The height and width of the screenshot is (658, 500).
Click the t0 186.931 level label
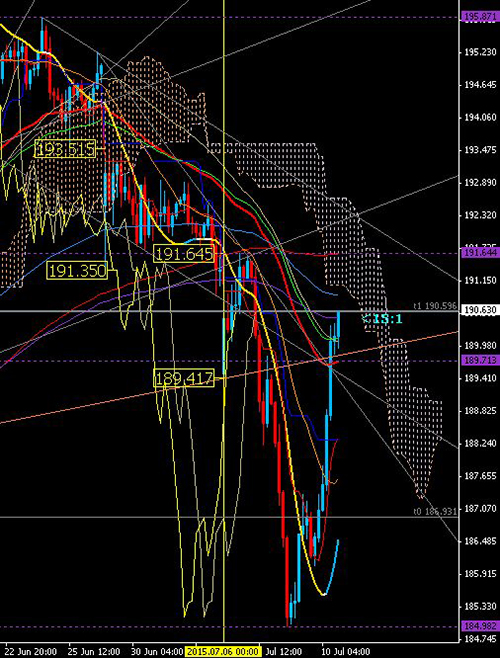pos(437,512)
